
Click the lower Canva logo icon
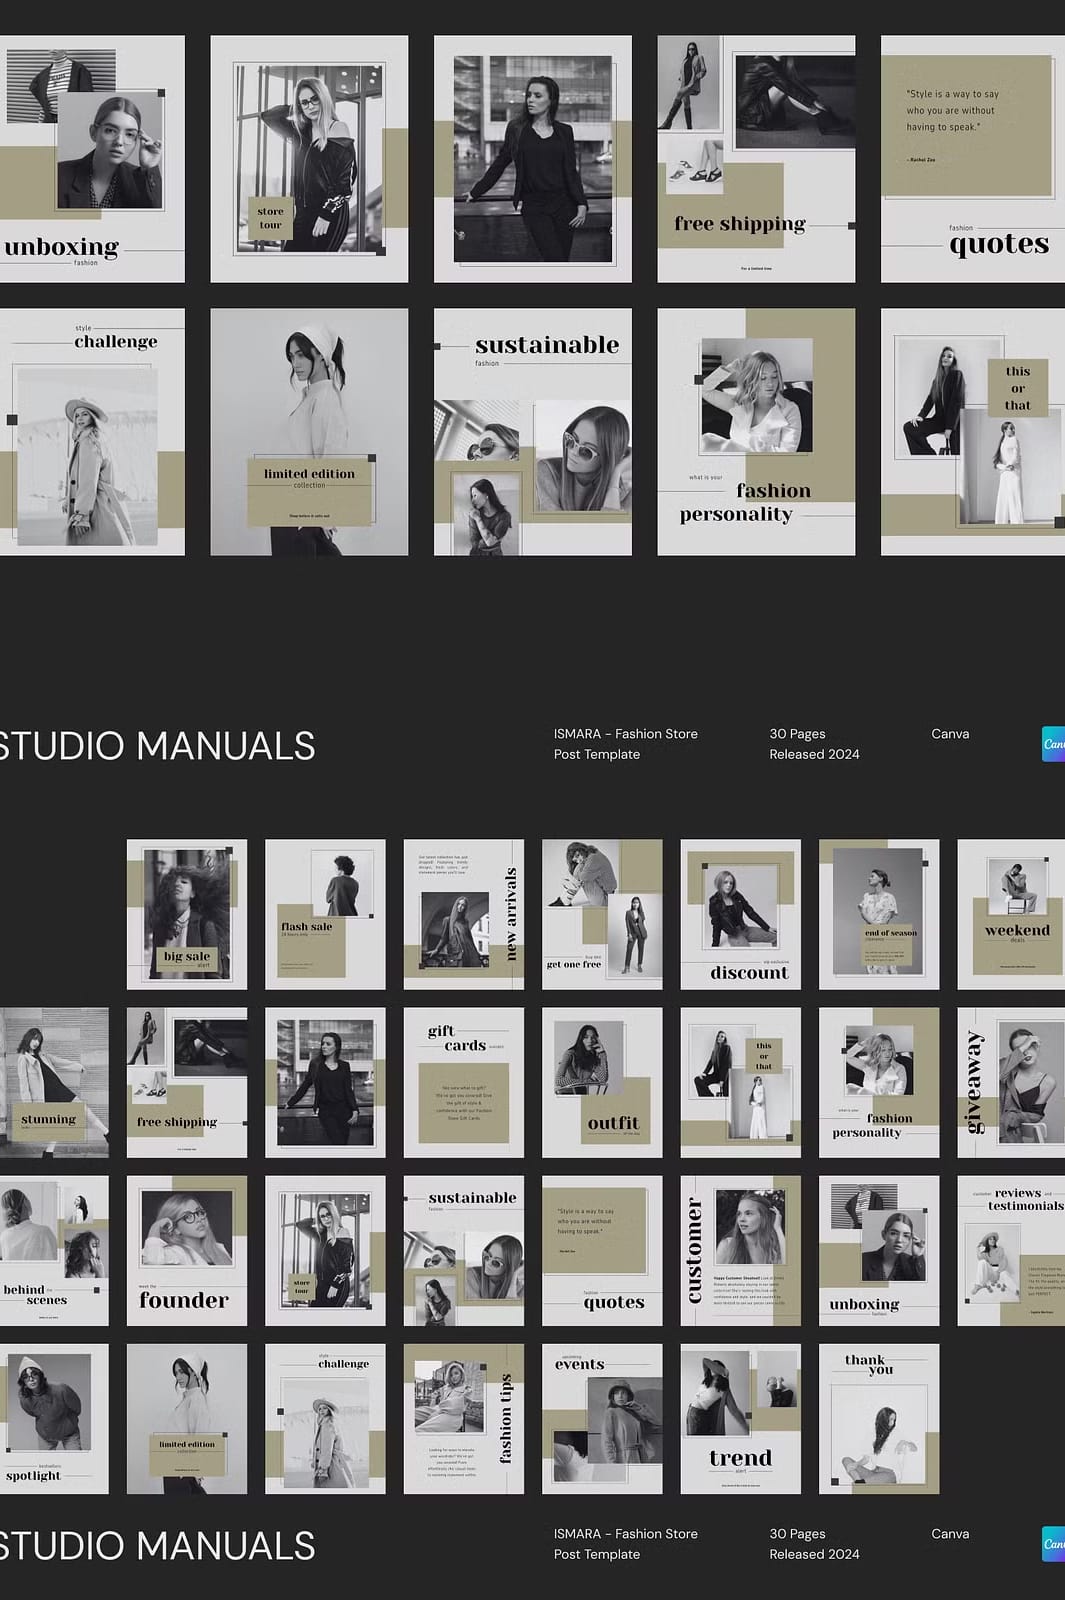[1053, 1544]
